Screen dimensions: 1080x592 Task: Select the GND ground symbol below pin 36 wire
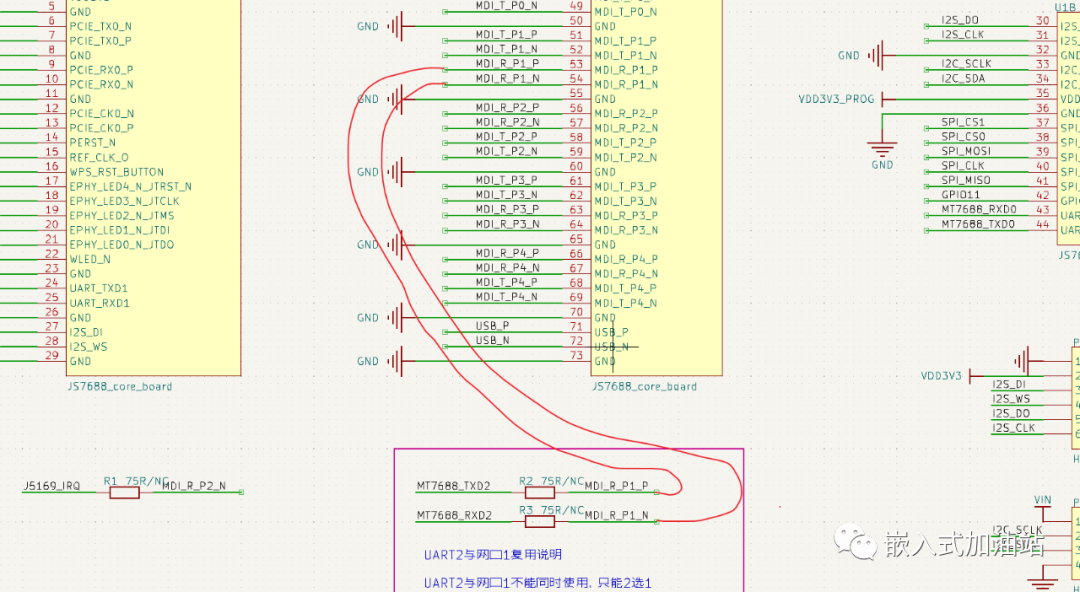(882, 150)
